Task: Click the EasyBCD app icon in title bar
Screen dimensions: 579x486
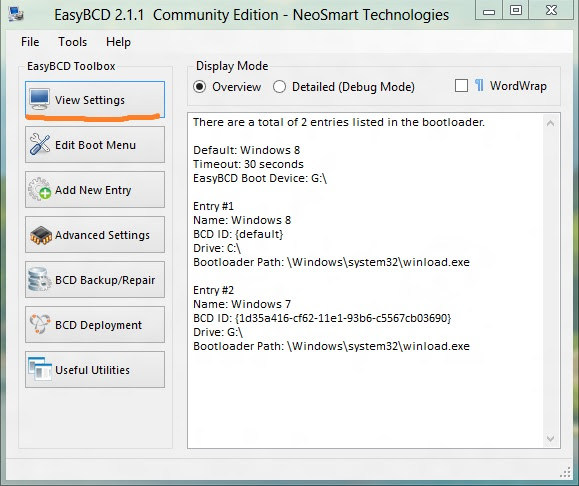Action: (x=17, y=14)
